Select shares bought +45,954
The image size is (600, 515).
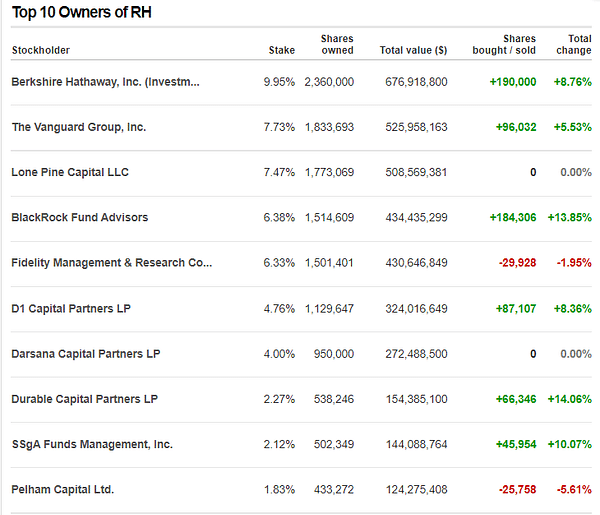(x=516, y=444)
